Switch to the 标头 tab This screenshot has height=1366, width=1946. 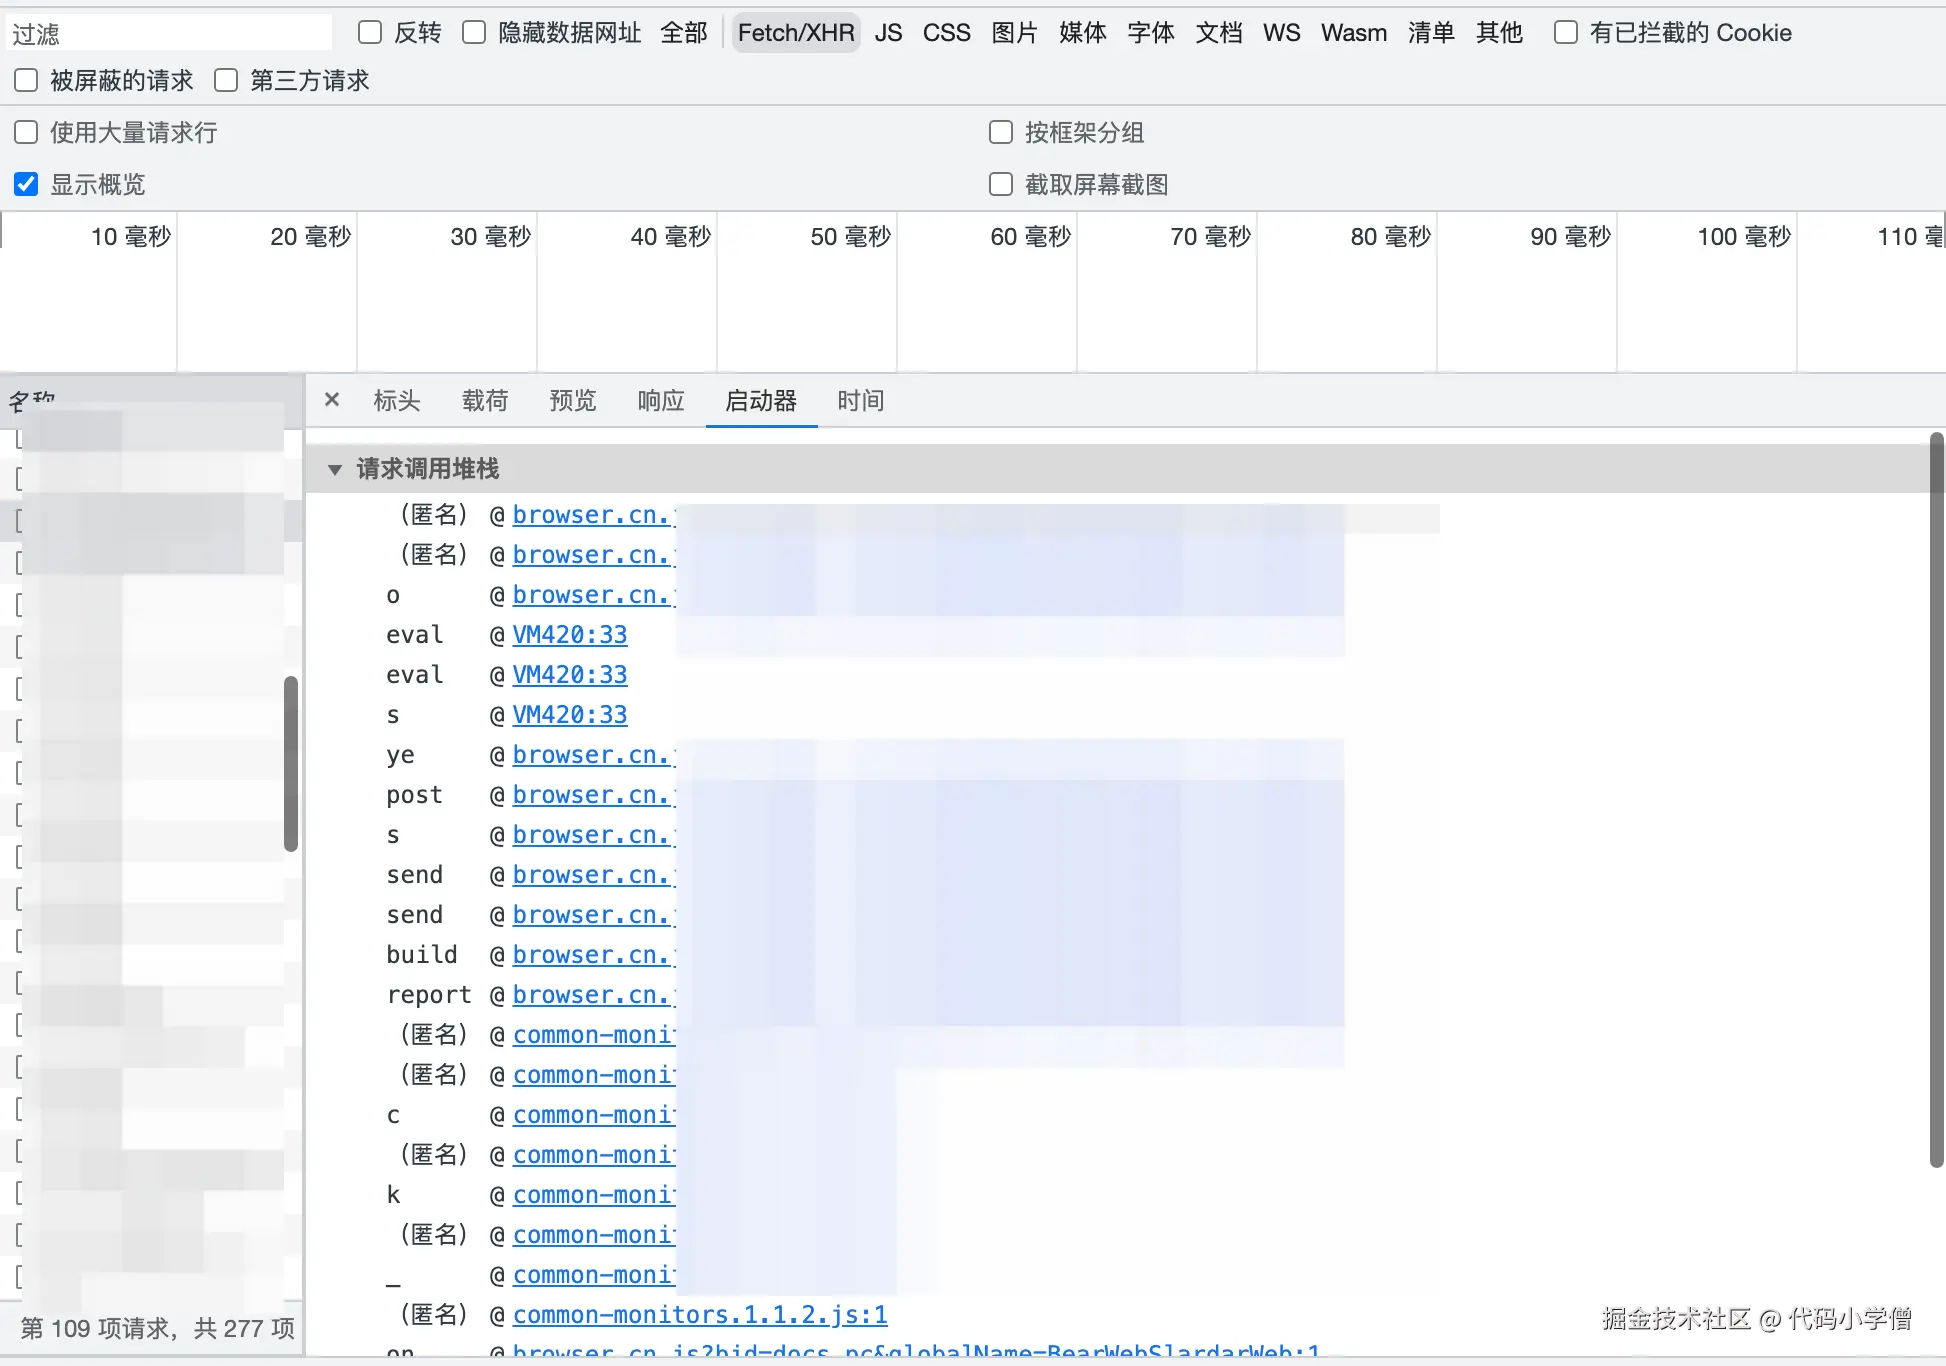click(397, 401)
